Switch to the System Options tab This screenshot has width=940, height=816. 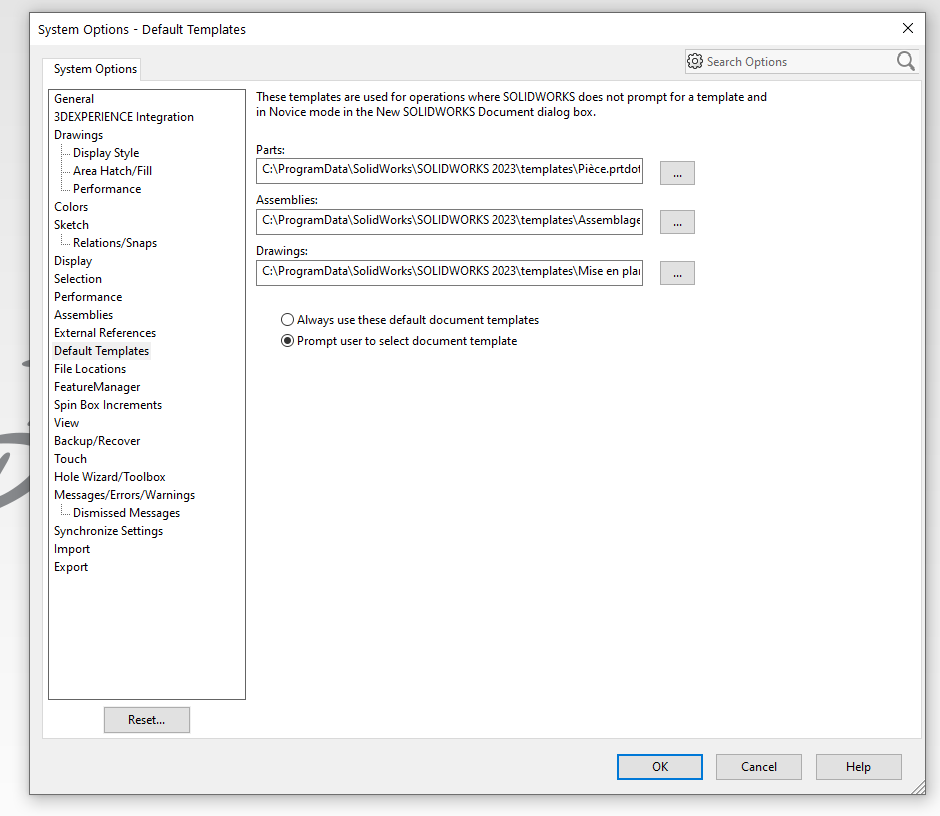[92, 69]
